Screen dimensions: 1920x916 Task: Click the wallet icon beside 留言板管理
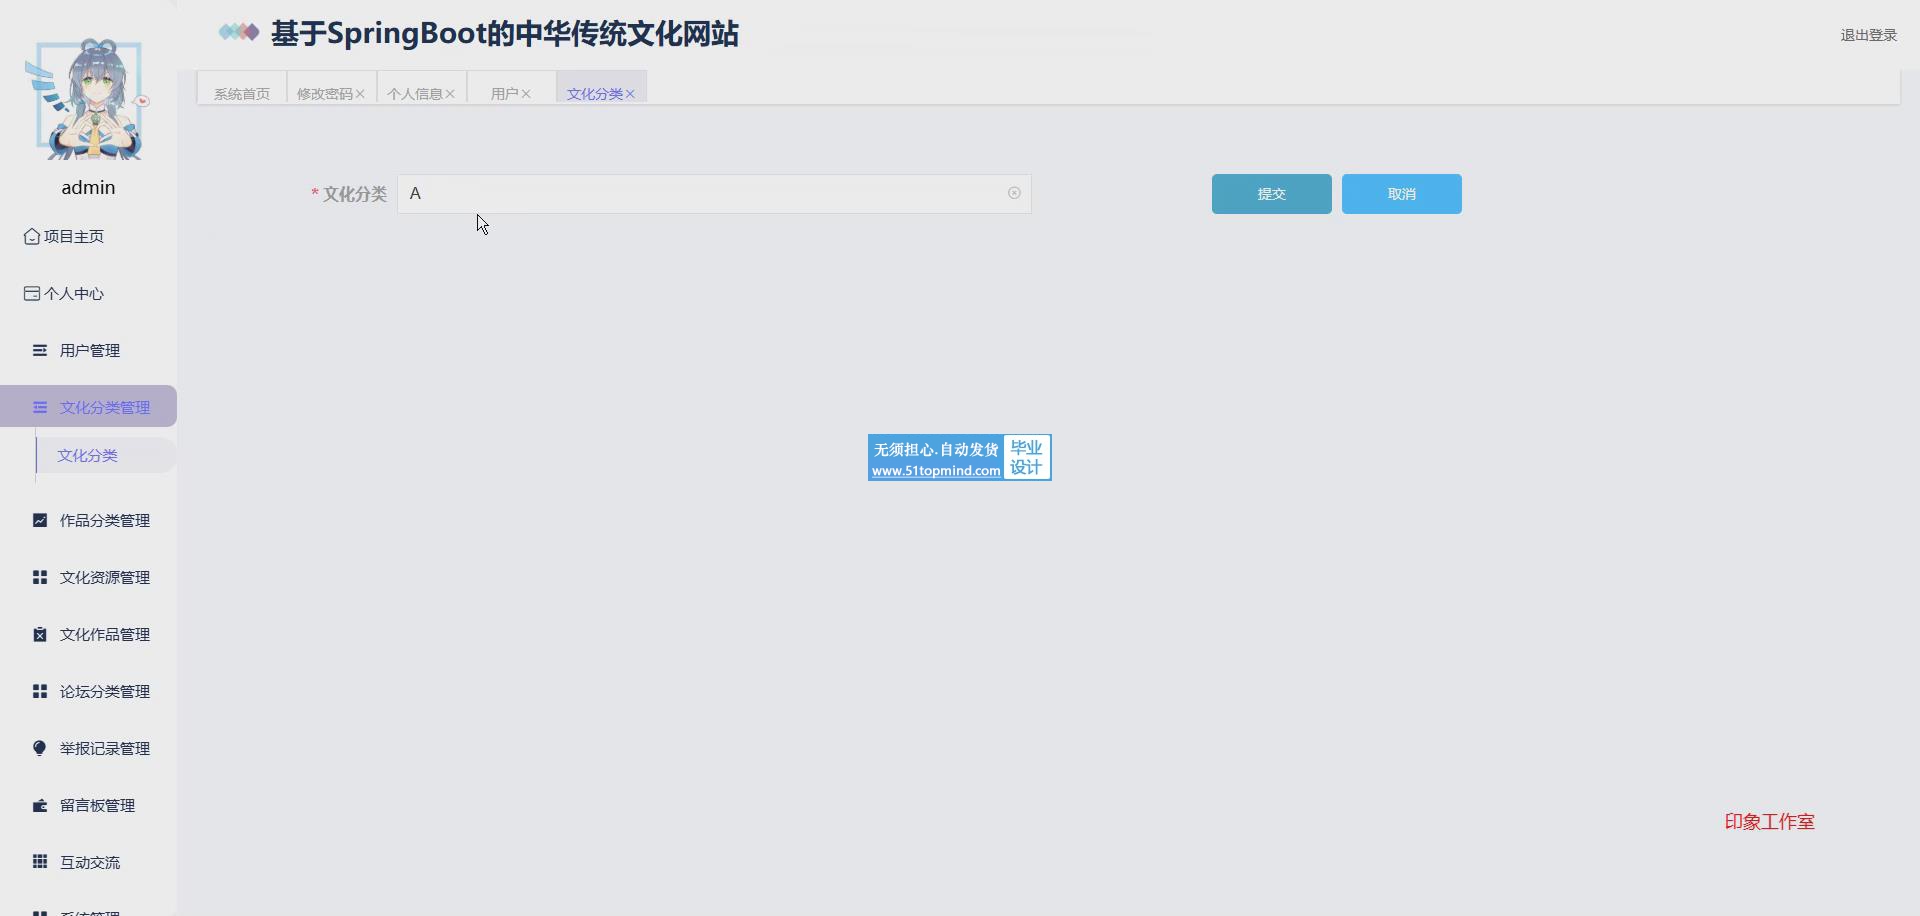[x=40, y=806]
